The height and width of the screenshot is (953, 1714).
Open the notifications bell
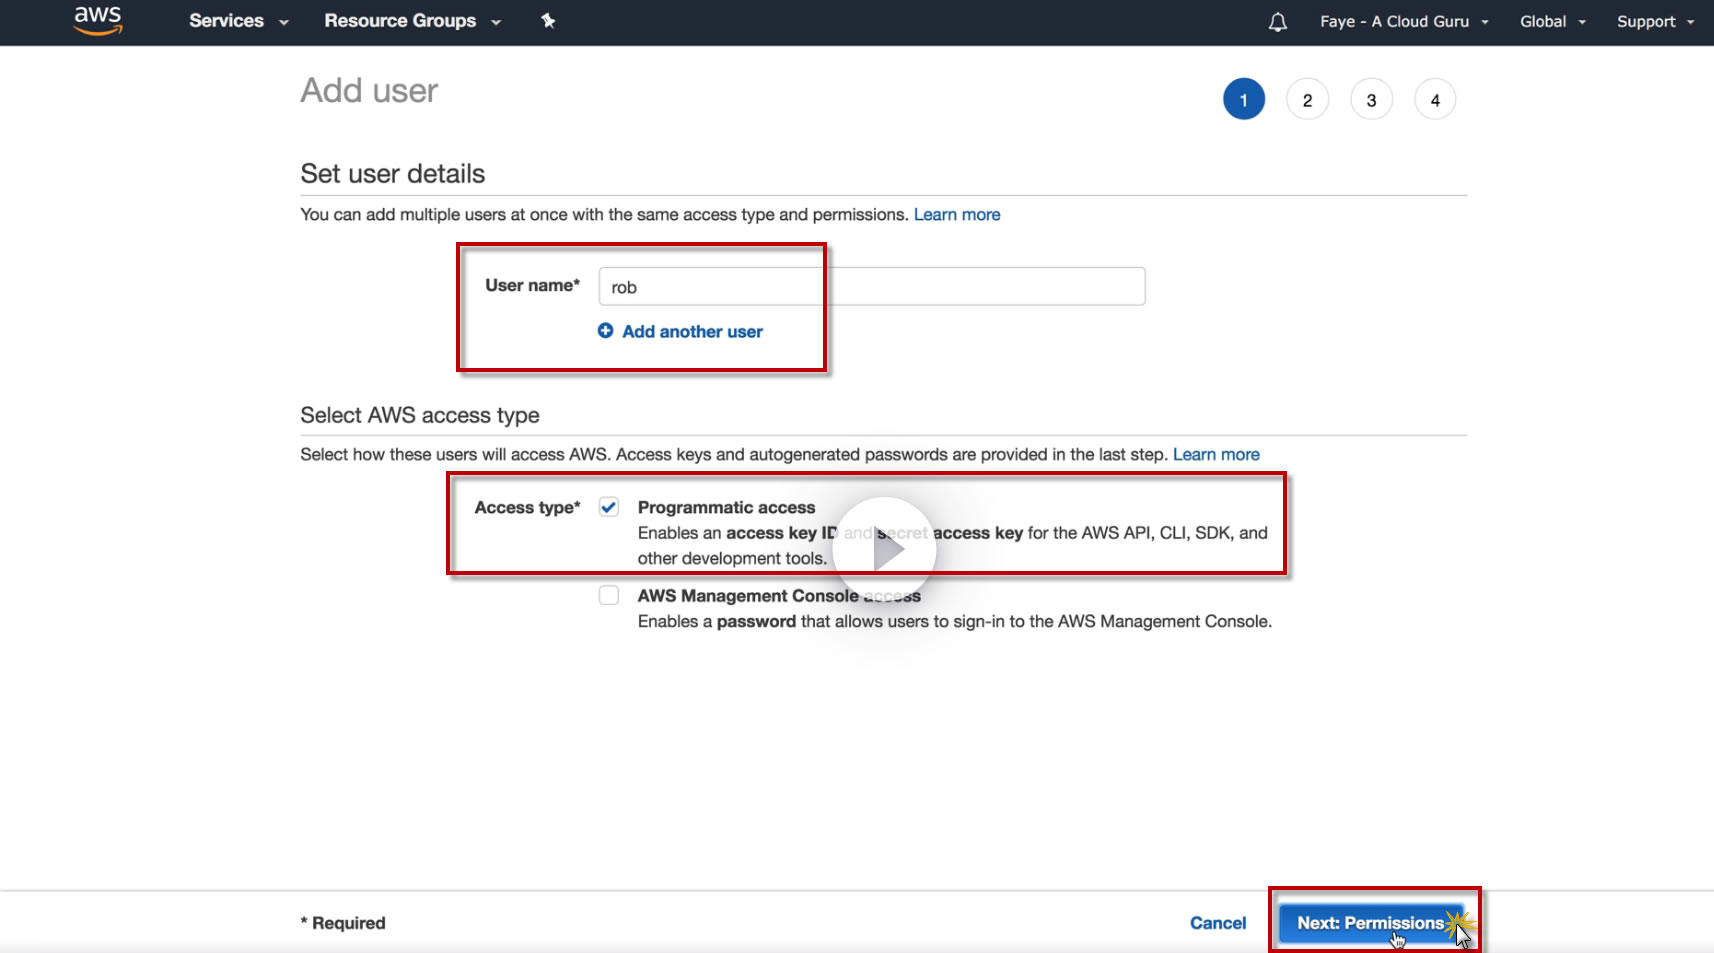[x=1277, y=22]
